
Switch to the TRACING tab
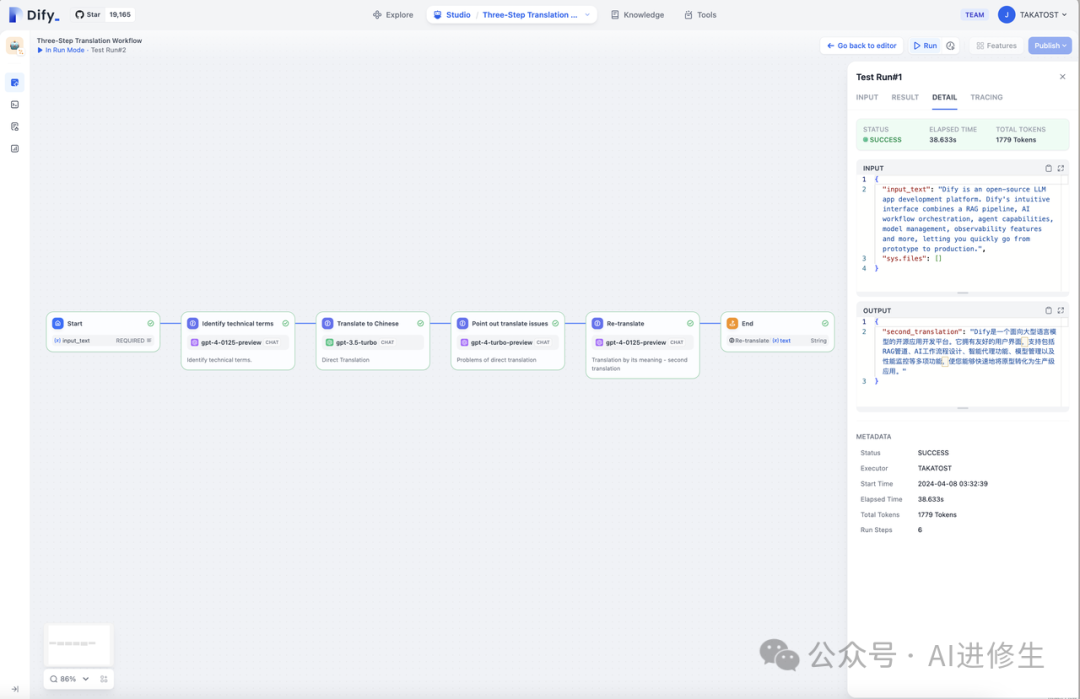[x=986, y=97]
